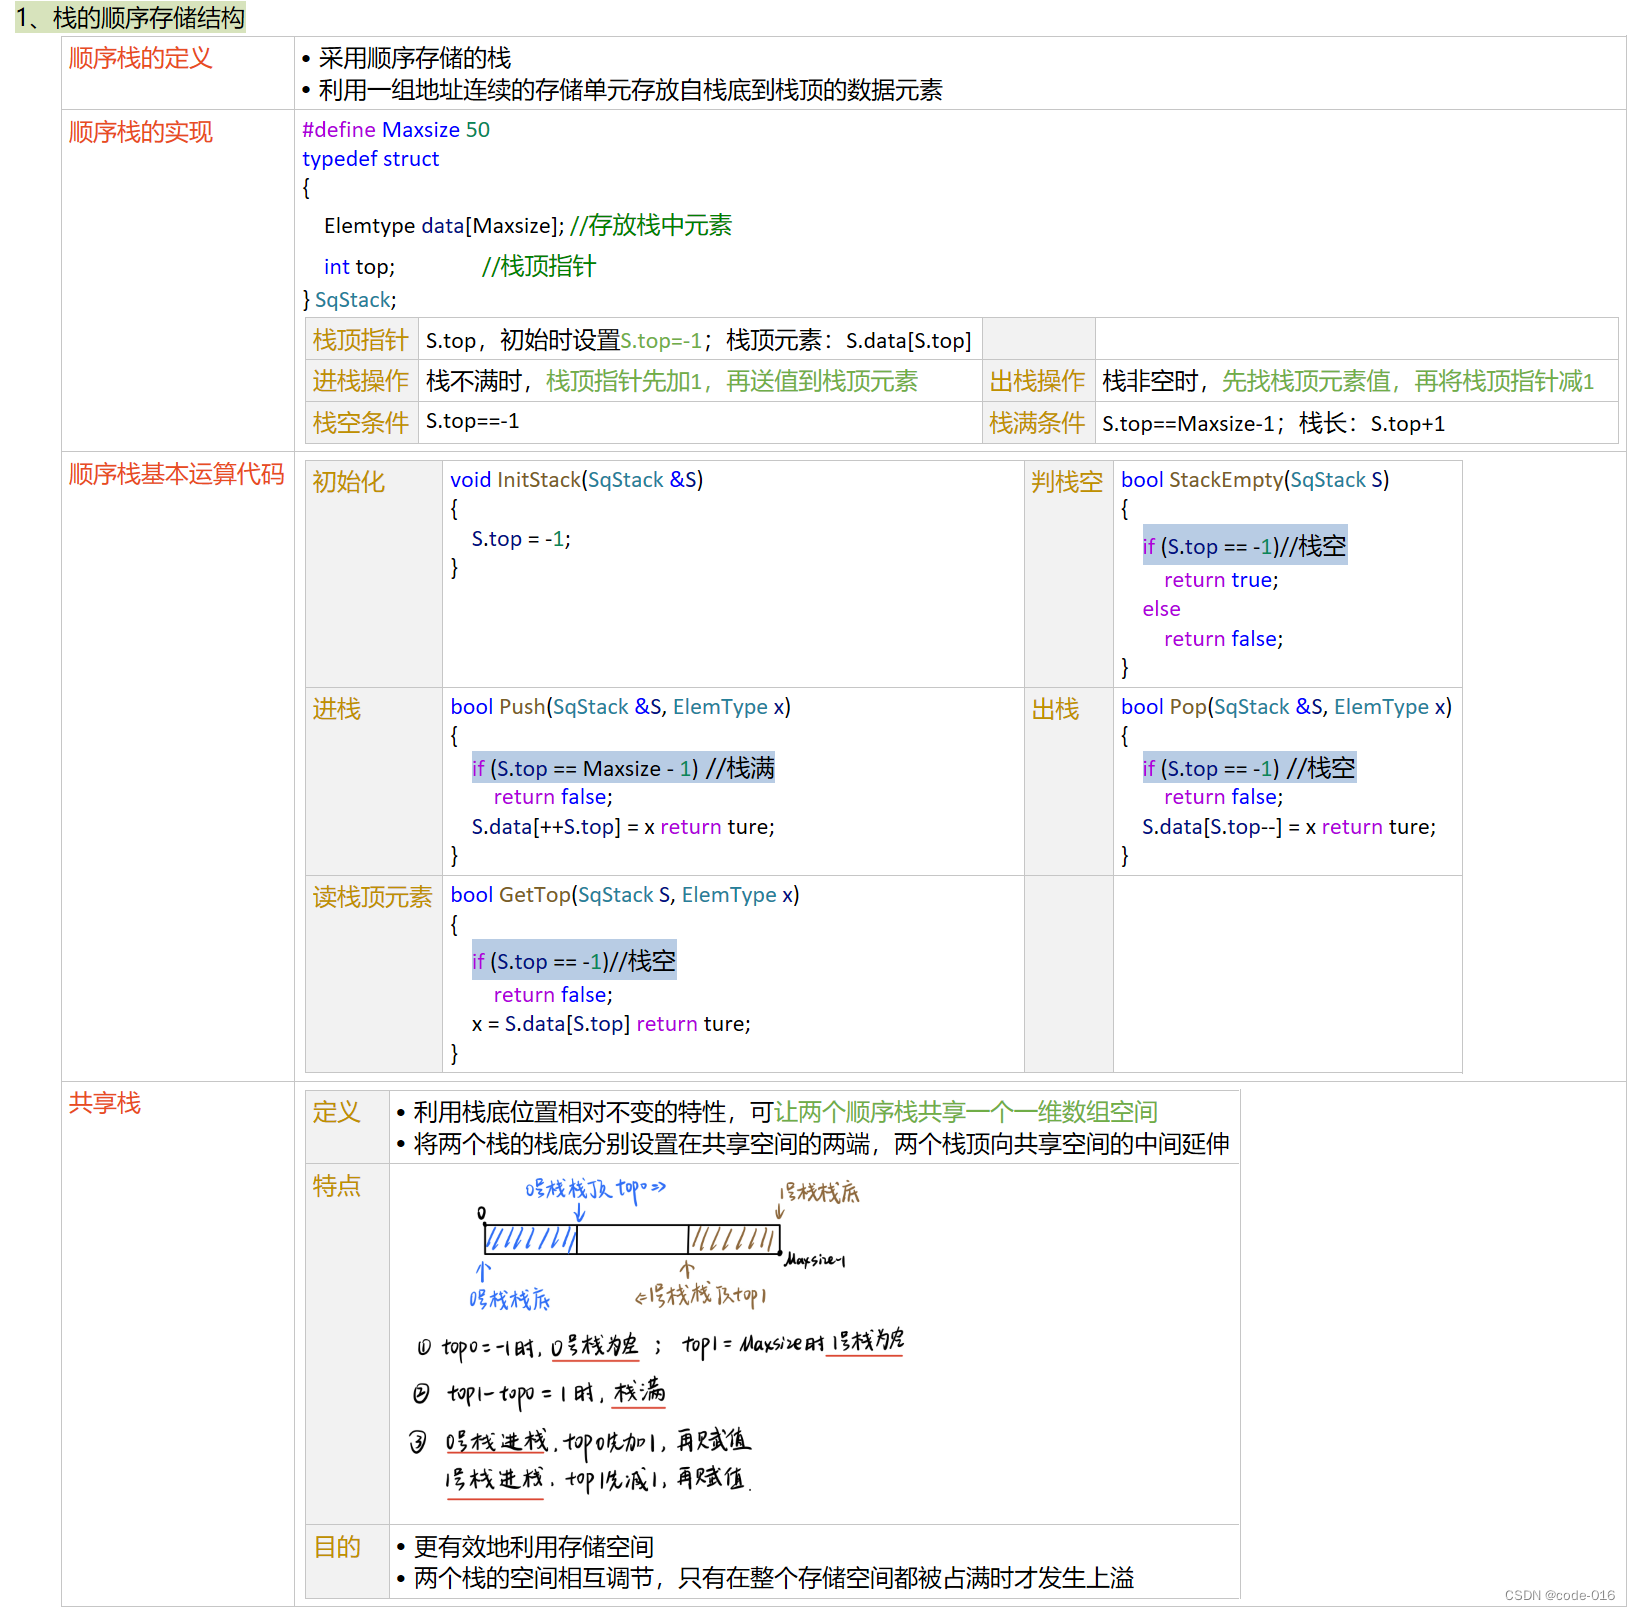This screenshot has width=1630, height=1610.
Task: Click the line 'S.data[++S.top] = x return ture;'
Action: pos(623,827)
